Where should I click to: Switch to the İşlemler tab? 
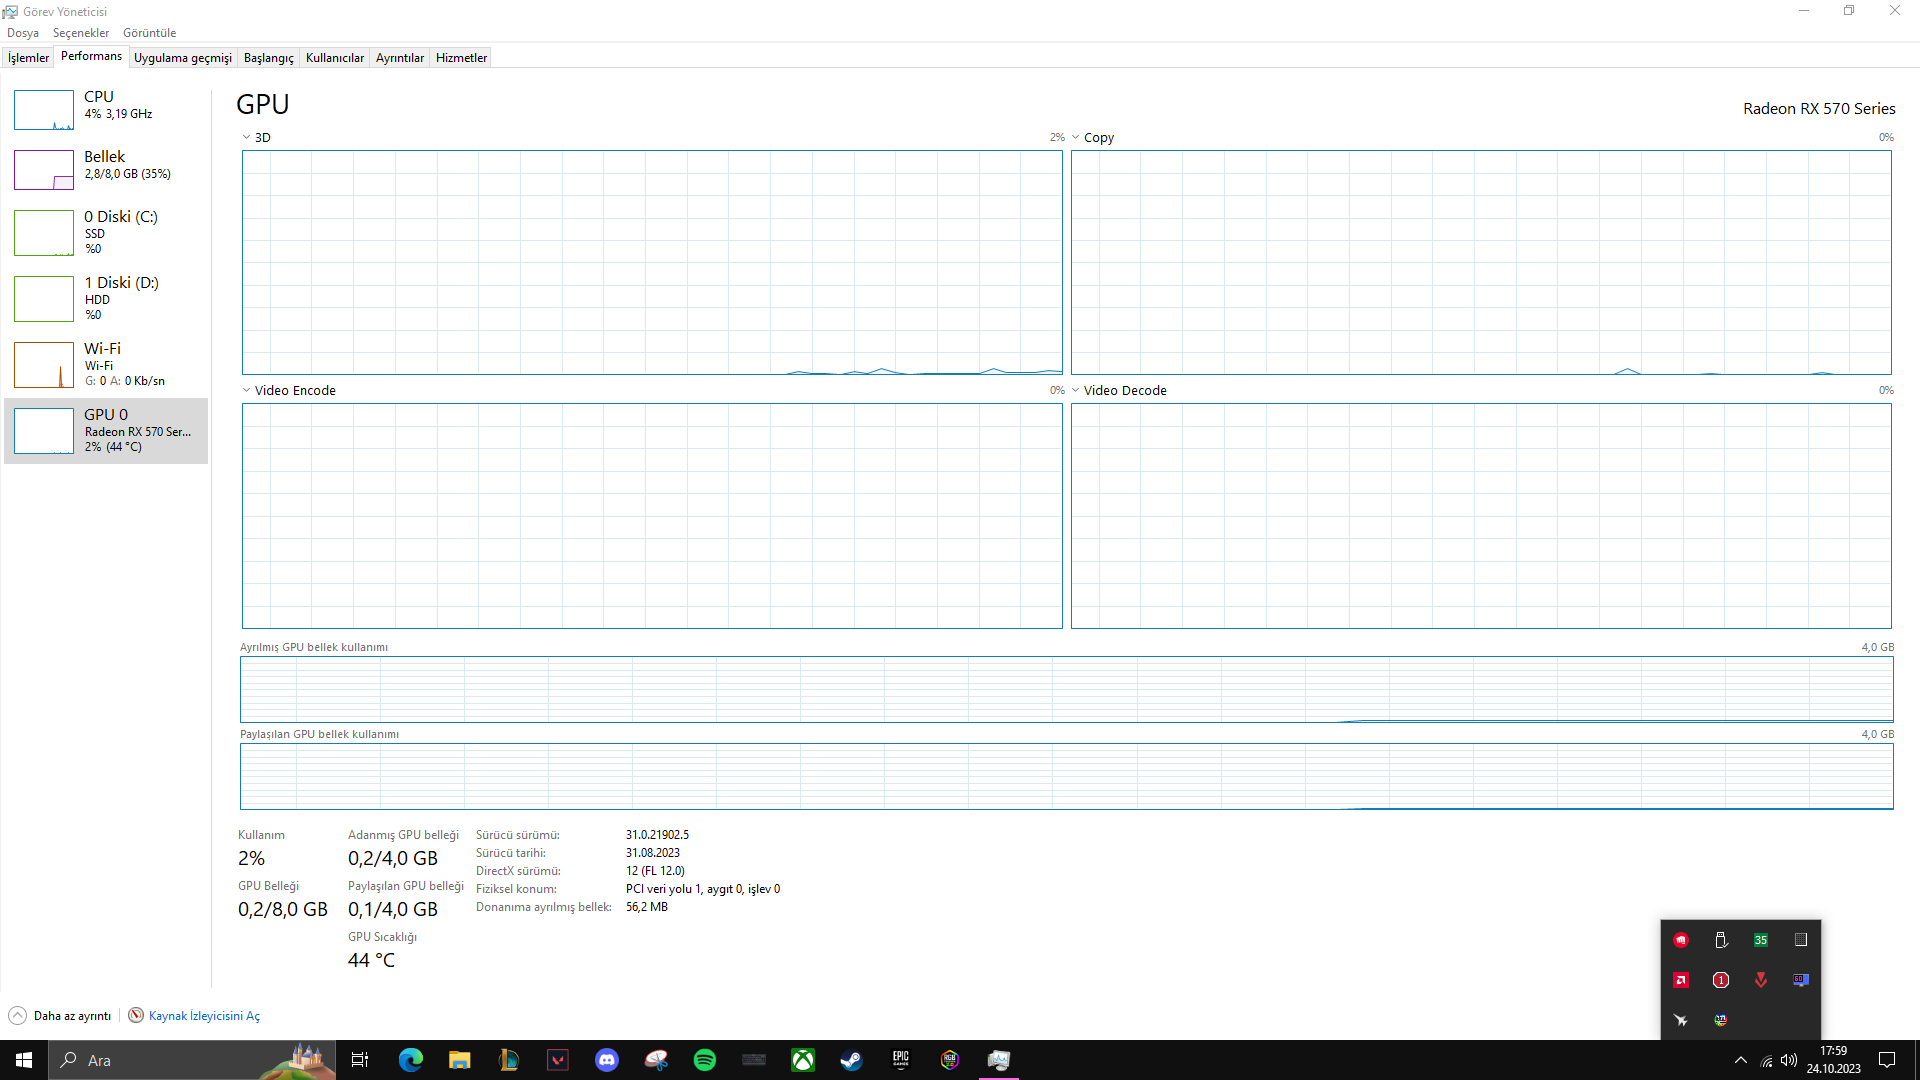click(28, 58)
